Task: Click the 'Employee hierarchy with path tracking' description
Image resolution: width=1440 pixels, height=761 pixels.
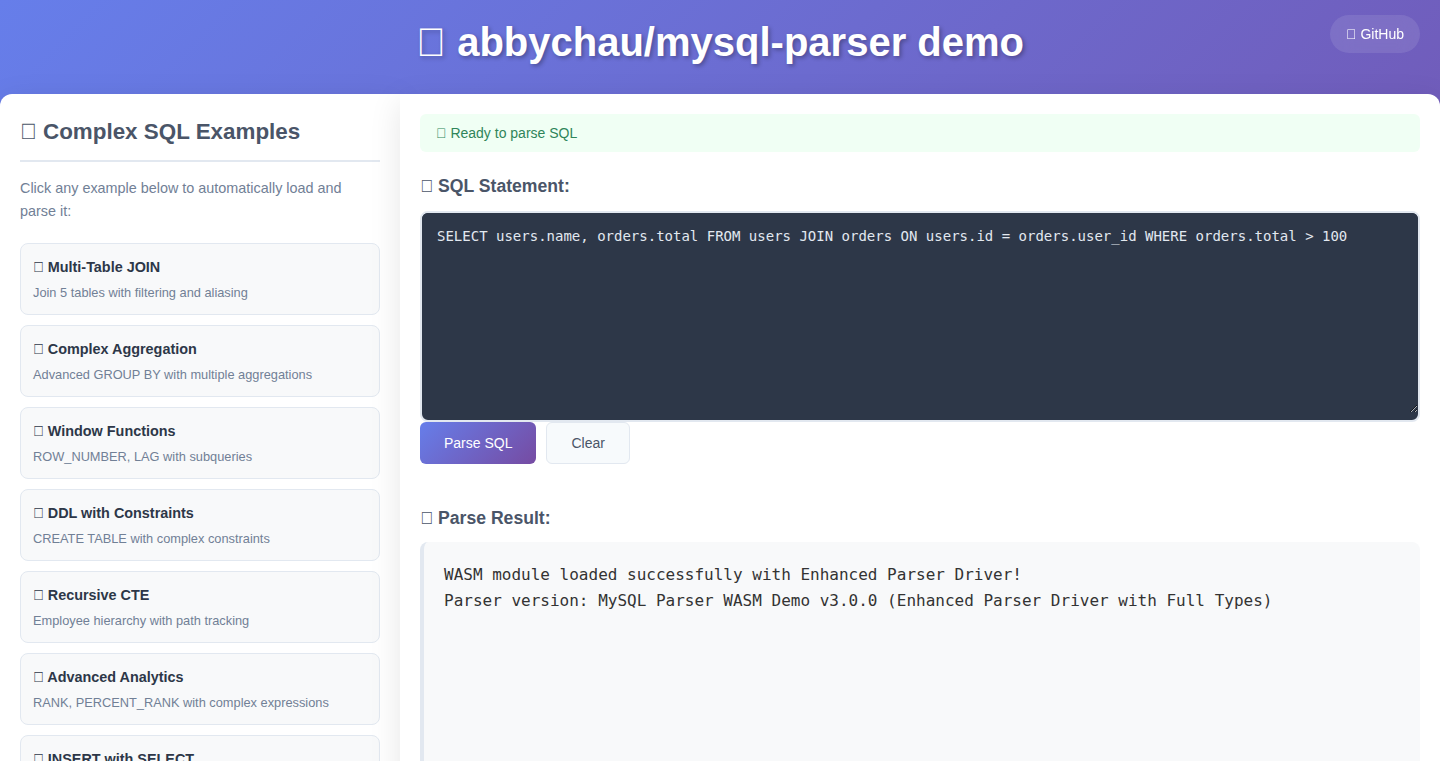Action: point(141,621)
